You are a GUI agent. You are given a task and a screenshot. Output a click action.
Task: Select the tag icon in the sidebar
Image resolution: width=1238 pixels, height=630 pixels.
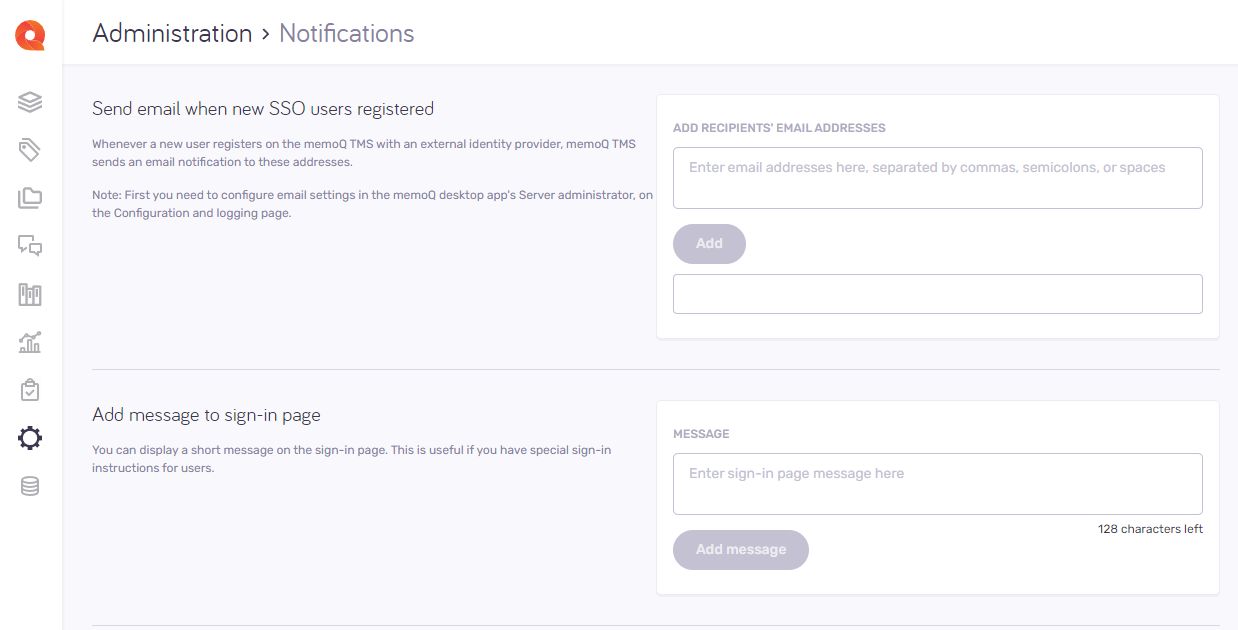coord(29,149)
